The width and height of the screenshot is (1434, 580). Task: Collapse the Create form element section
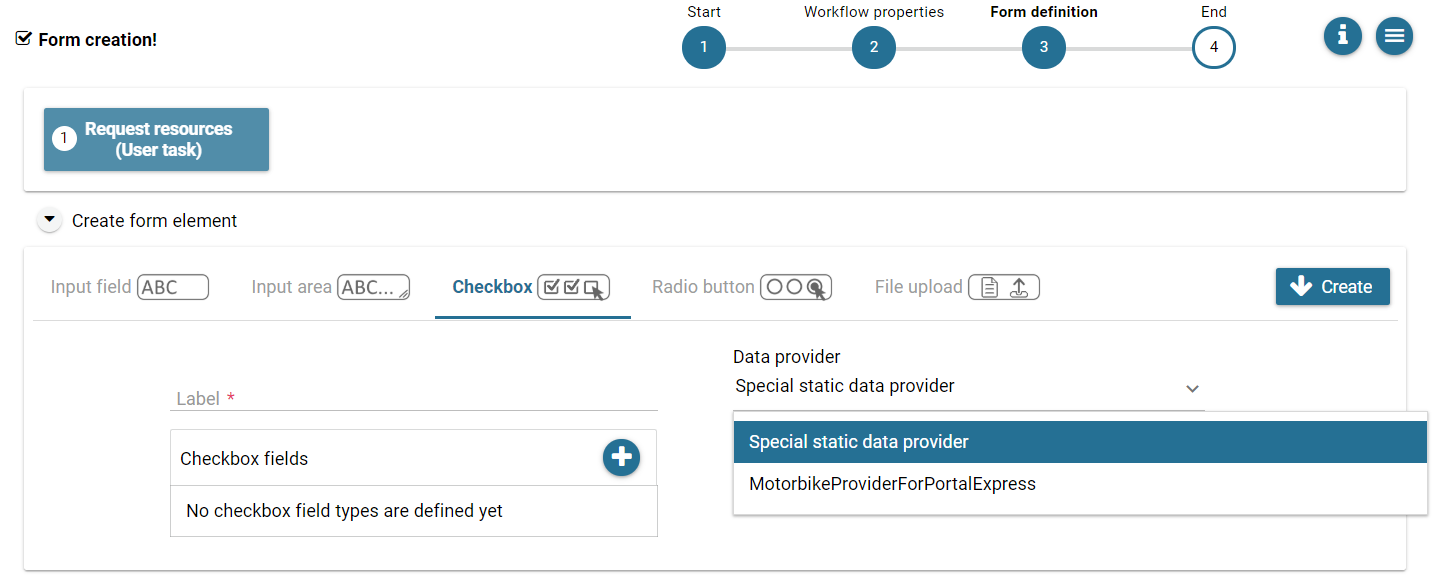click(x=50, y=220)
